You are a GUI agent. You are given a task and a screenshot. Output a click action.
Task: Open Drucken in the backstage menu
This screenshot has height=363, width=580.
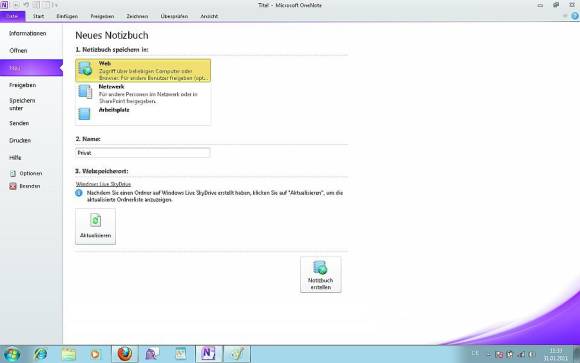20,141
